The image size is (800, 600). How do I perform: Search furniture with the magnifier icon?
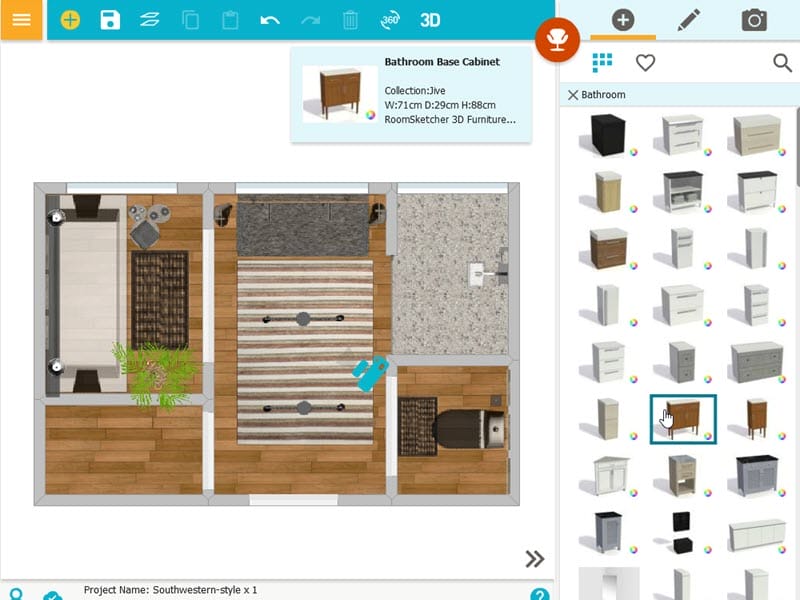point(784,62)
